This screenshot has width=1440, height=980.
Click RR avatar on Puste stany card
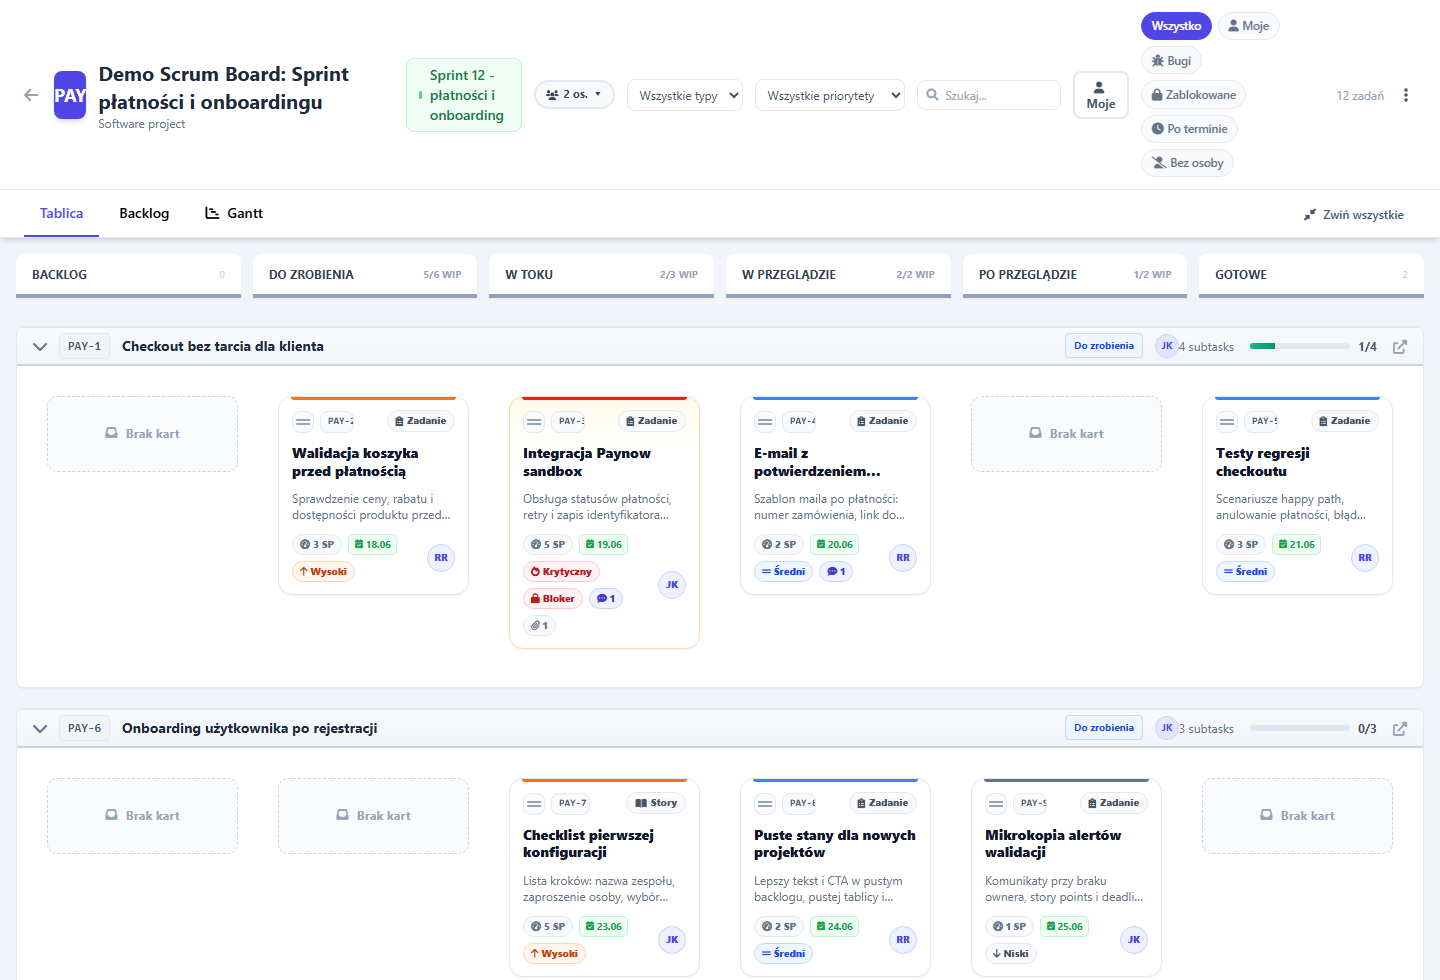point(903,940)
